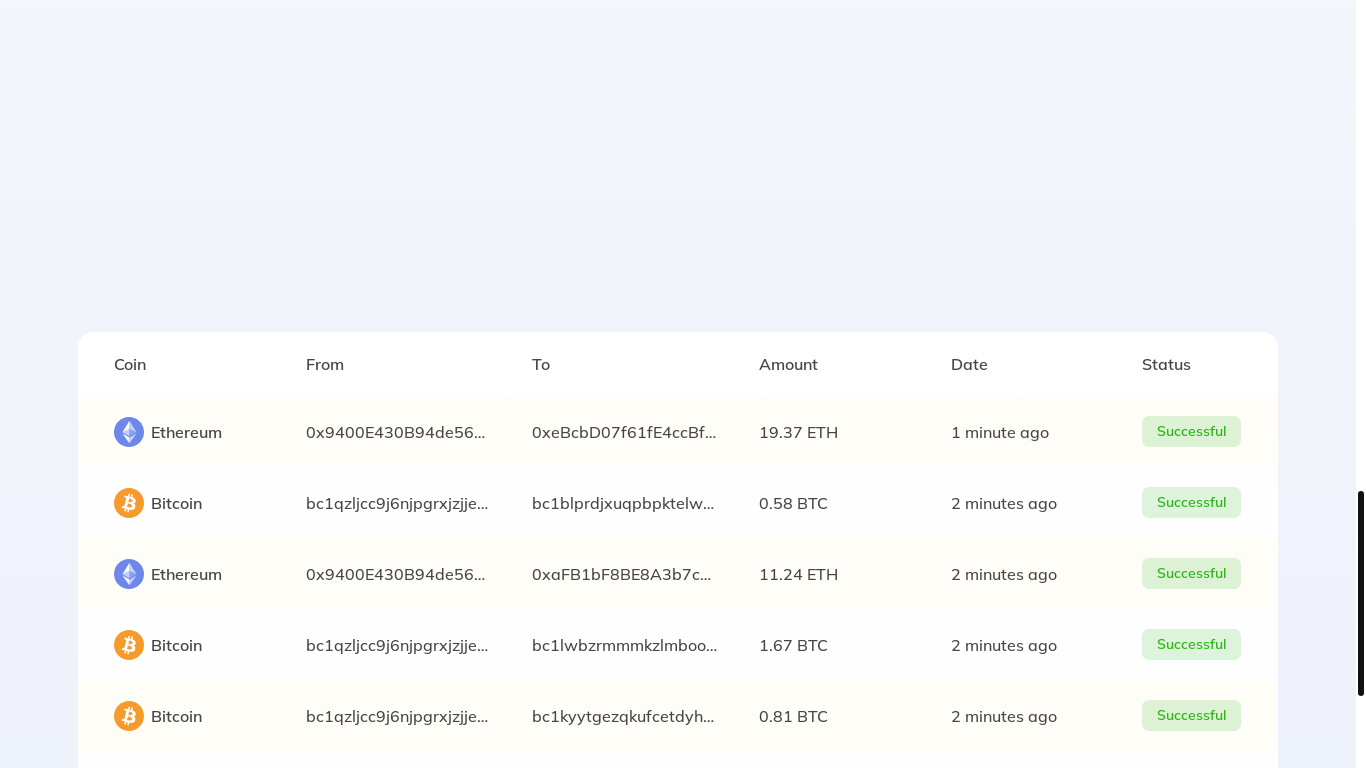
Task: Click the Status column header
Action: (1166, 365)
